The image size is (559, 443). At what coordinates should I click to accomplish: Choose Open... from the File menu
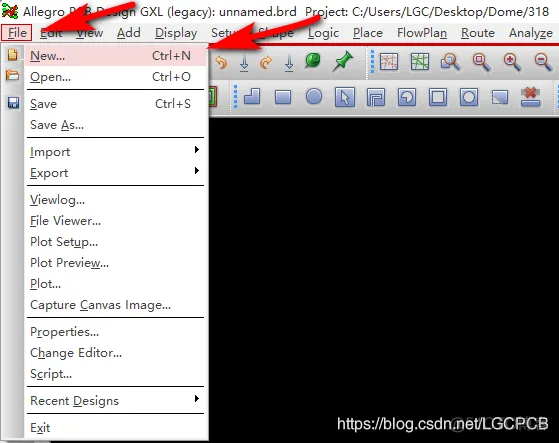(x=116, y=77)
